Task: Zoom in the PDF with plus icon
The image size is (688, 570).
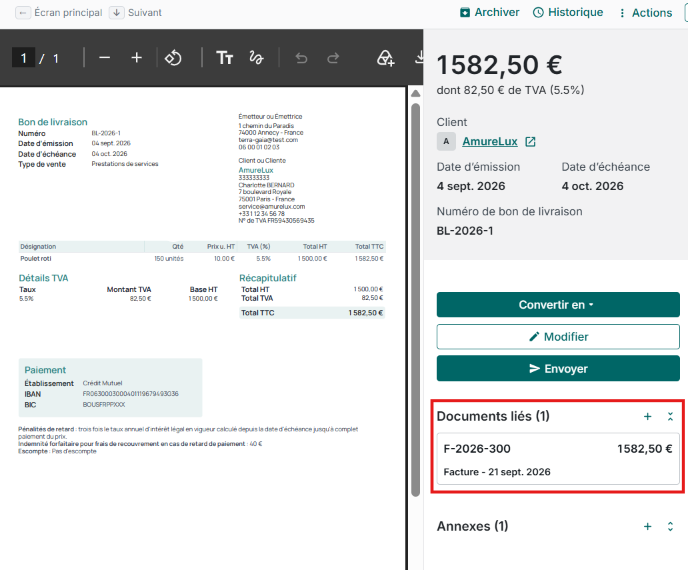Action: [136, 57]
